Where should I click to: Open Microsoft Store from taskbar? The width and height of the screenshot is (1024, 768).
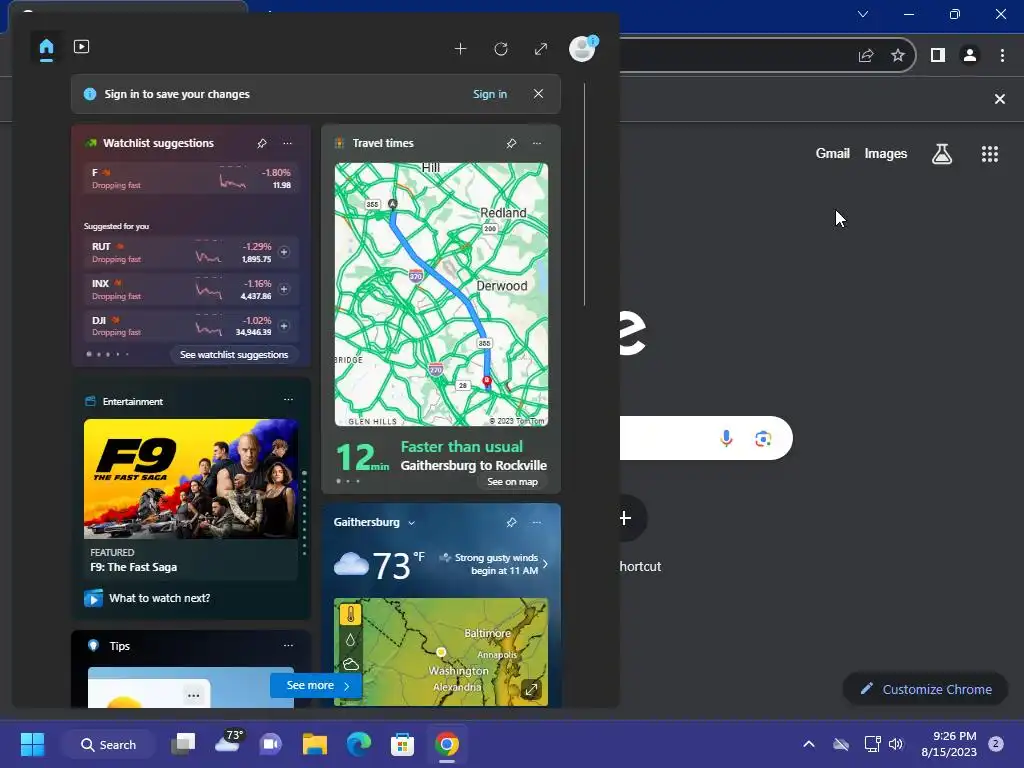point(402,744)
